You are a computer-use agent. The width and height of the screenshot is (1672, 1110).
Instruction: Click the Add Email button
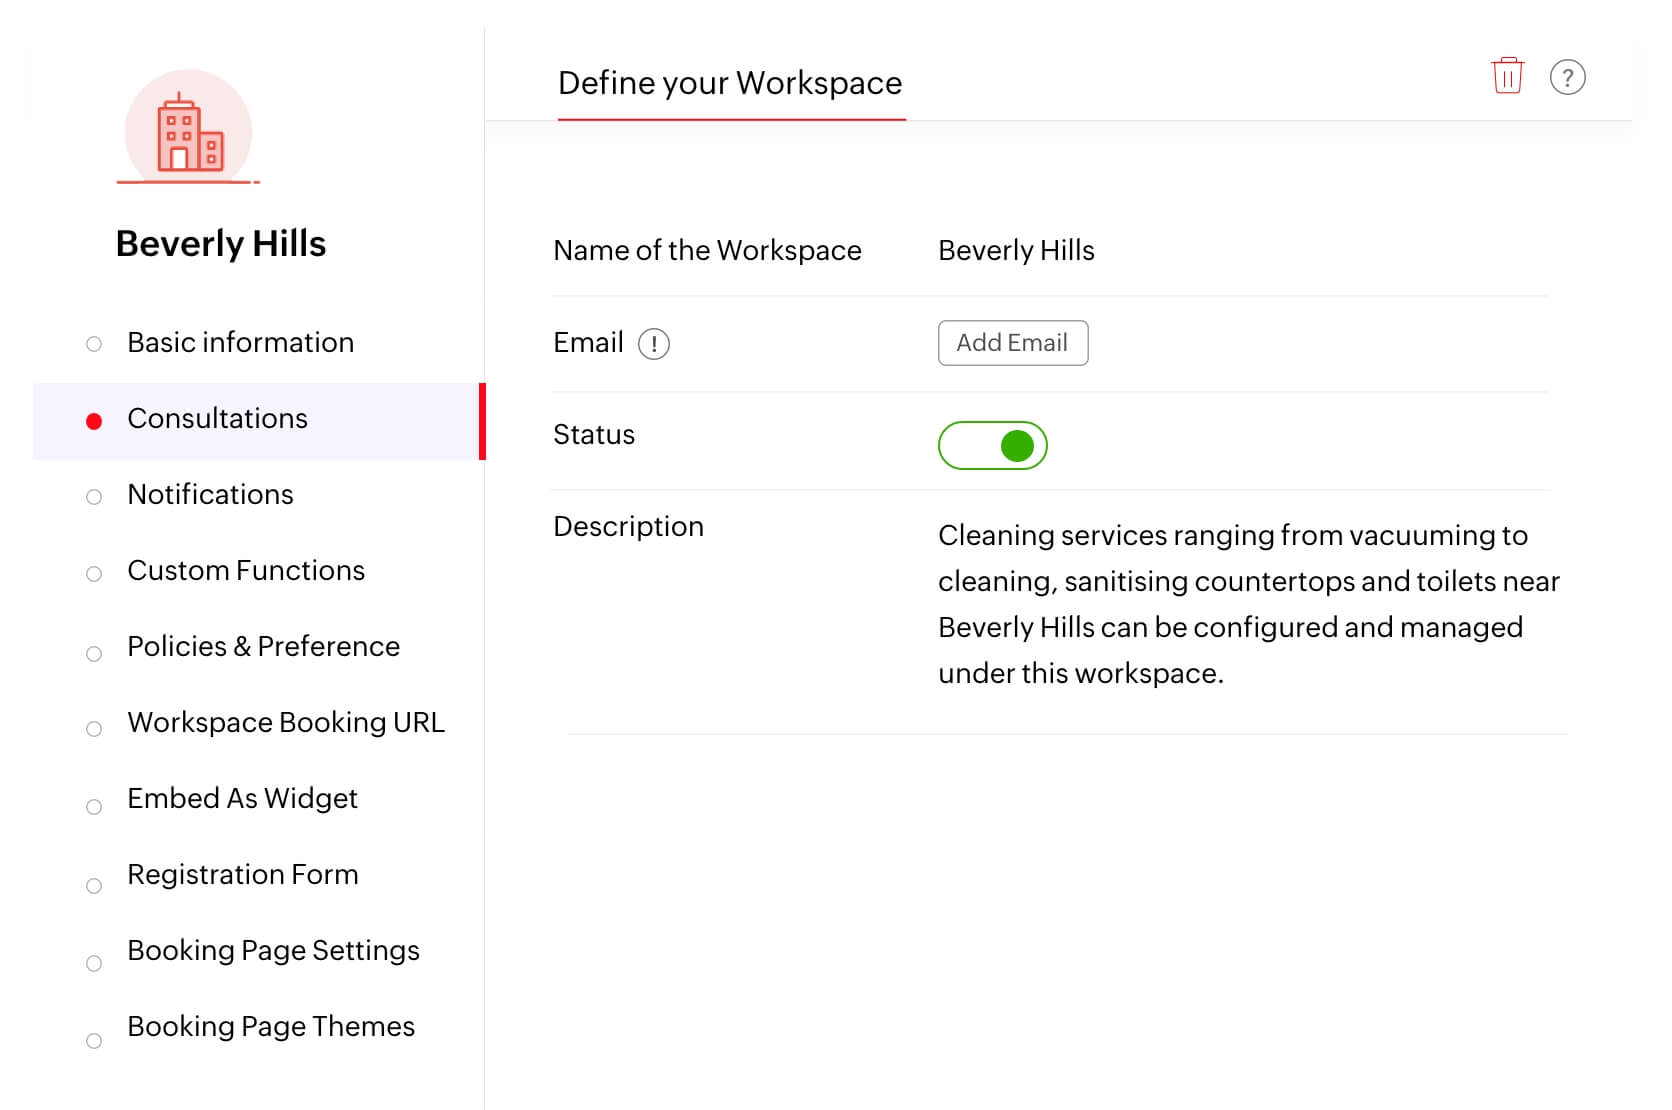(x=1013, y=342)
